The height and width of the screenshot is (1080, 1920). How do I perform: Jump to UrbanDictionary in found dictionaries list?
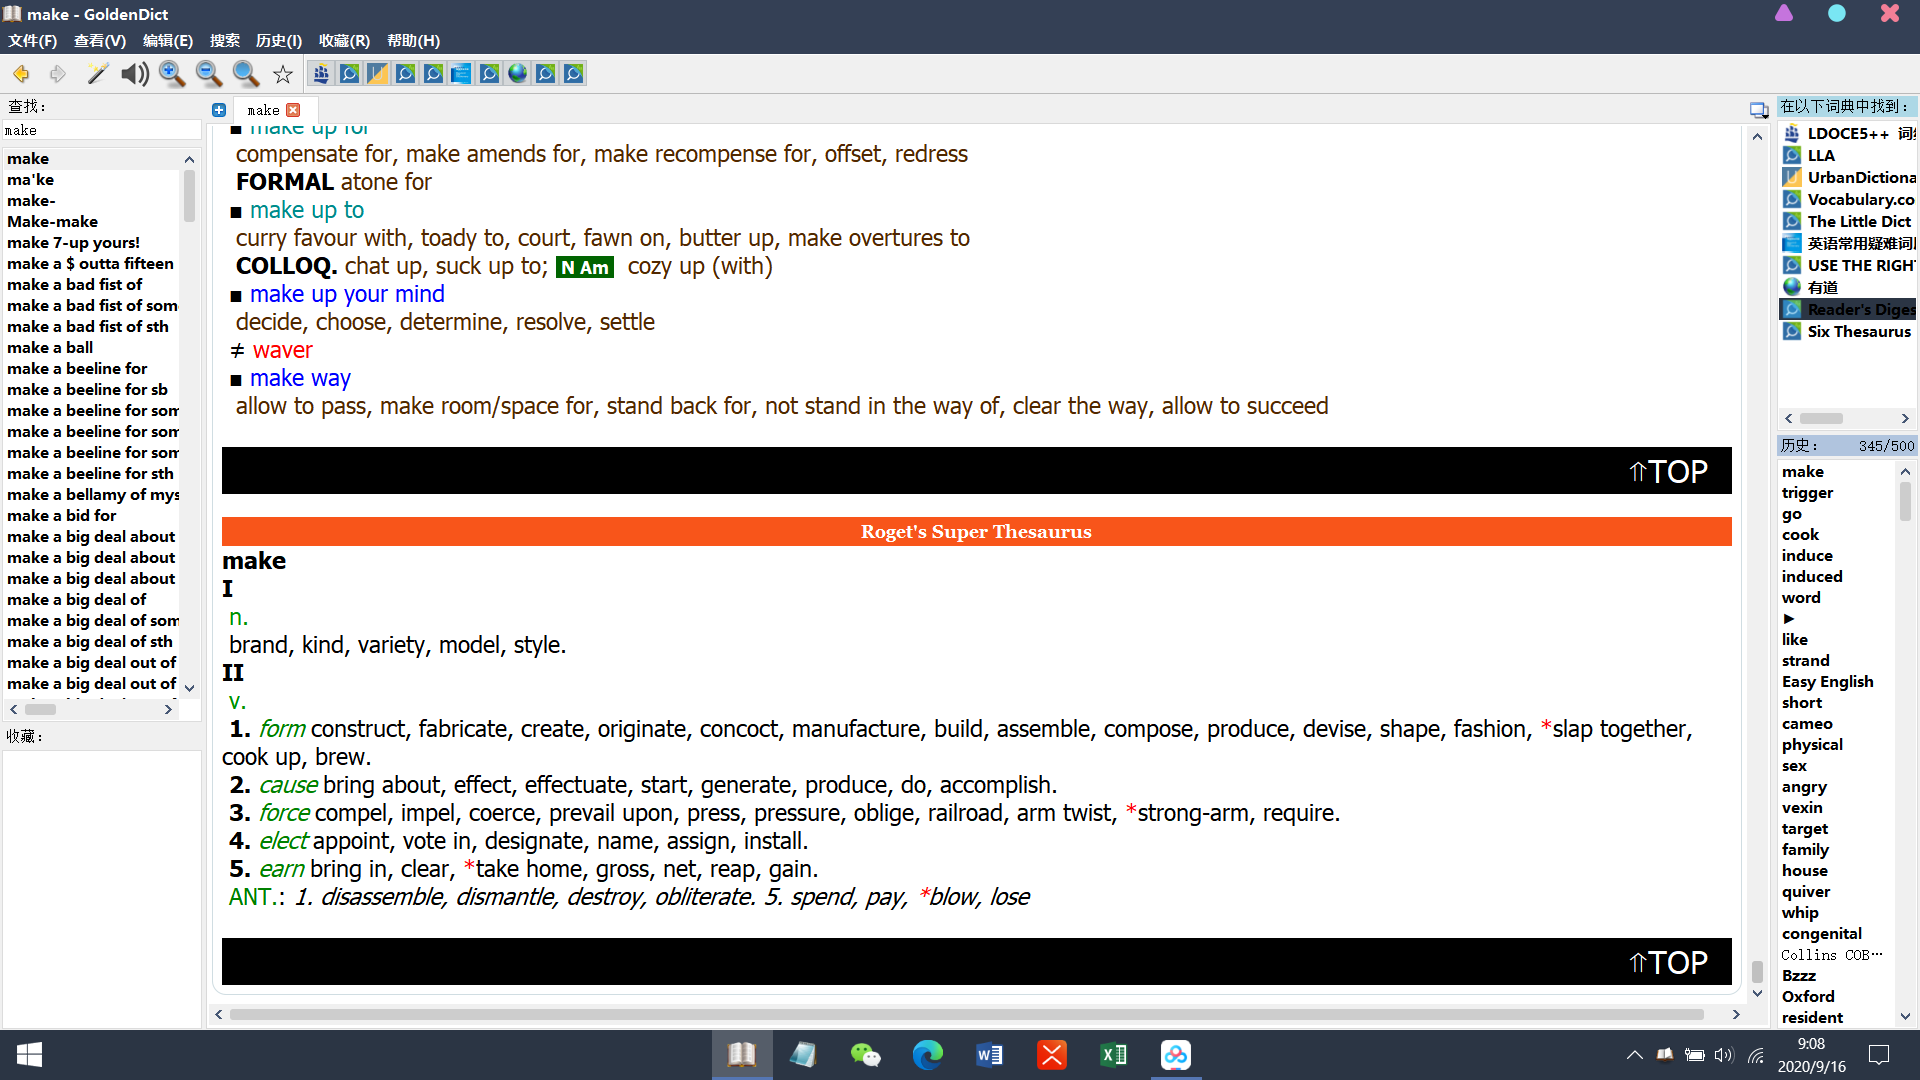pyautogui.click(x=1848, y=177)
